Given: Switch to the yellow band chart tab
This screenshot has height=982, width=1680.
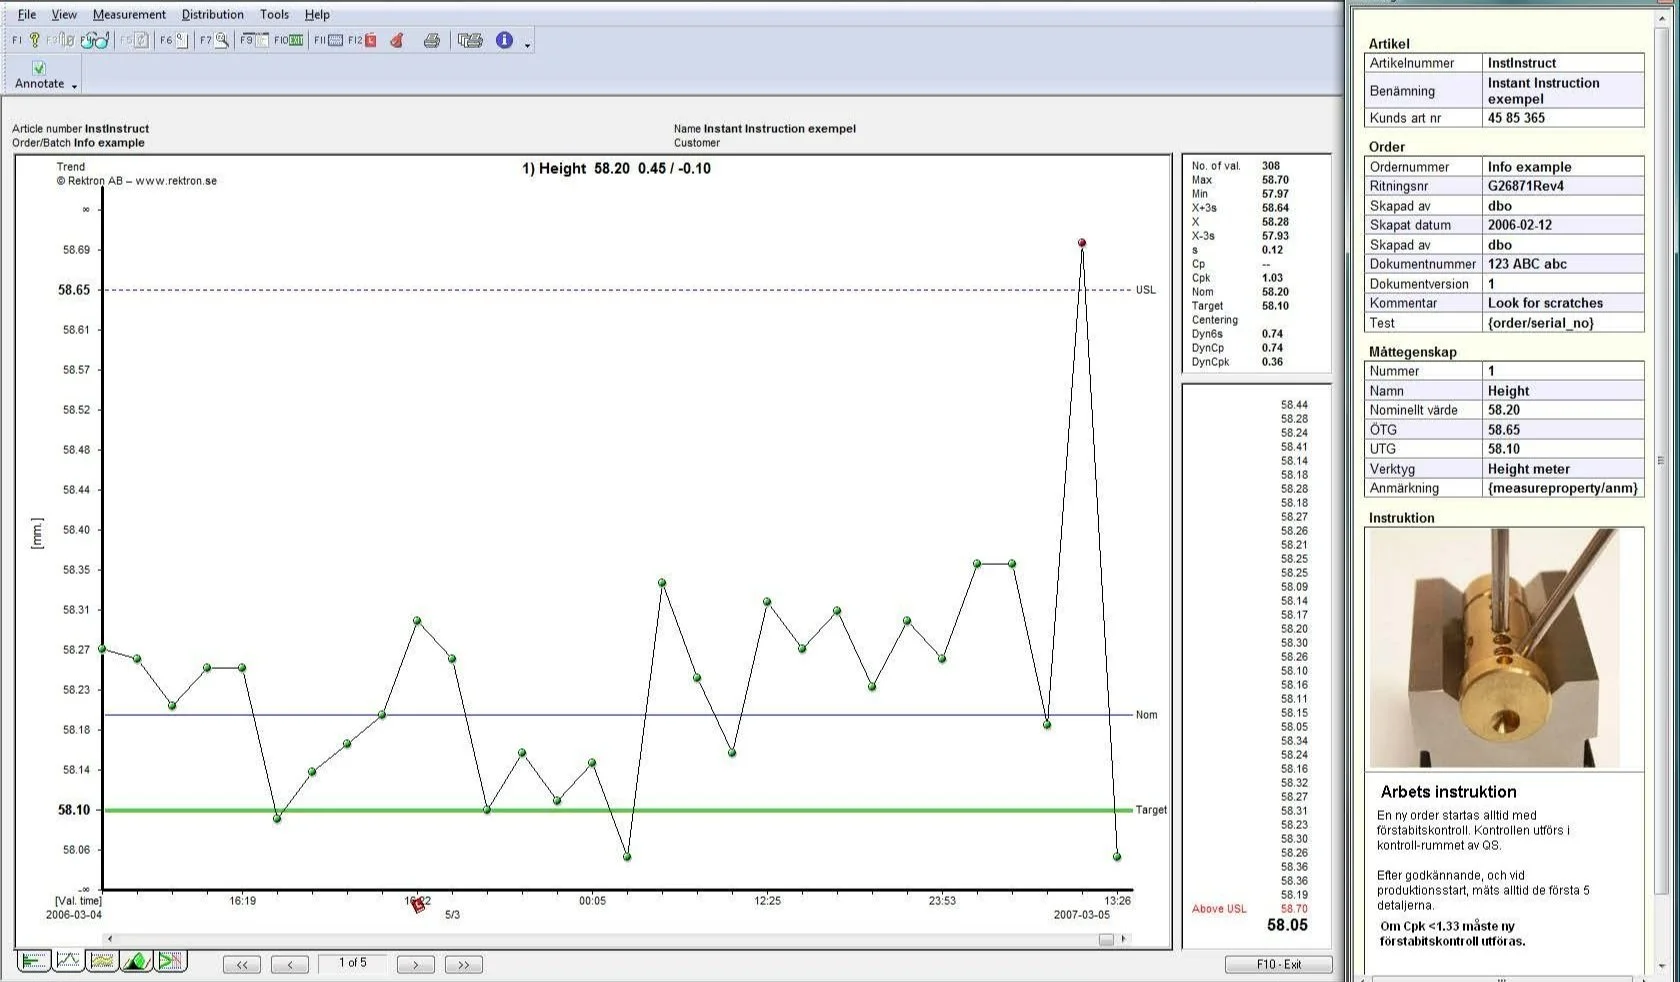Looking at the screenshot, I should coord(102,961).
